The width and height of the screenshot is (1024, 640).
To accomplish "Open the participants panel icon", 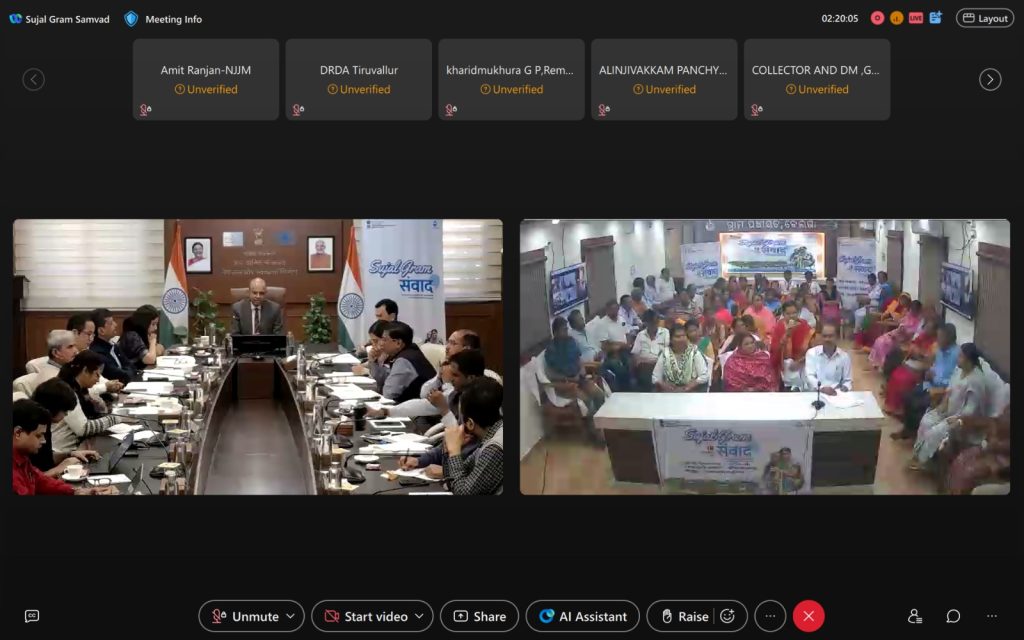I will (x=914, y=616).
